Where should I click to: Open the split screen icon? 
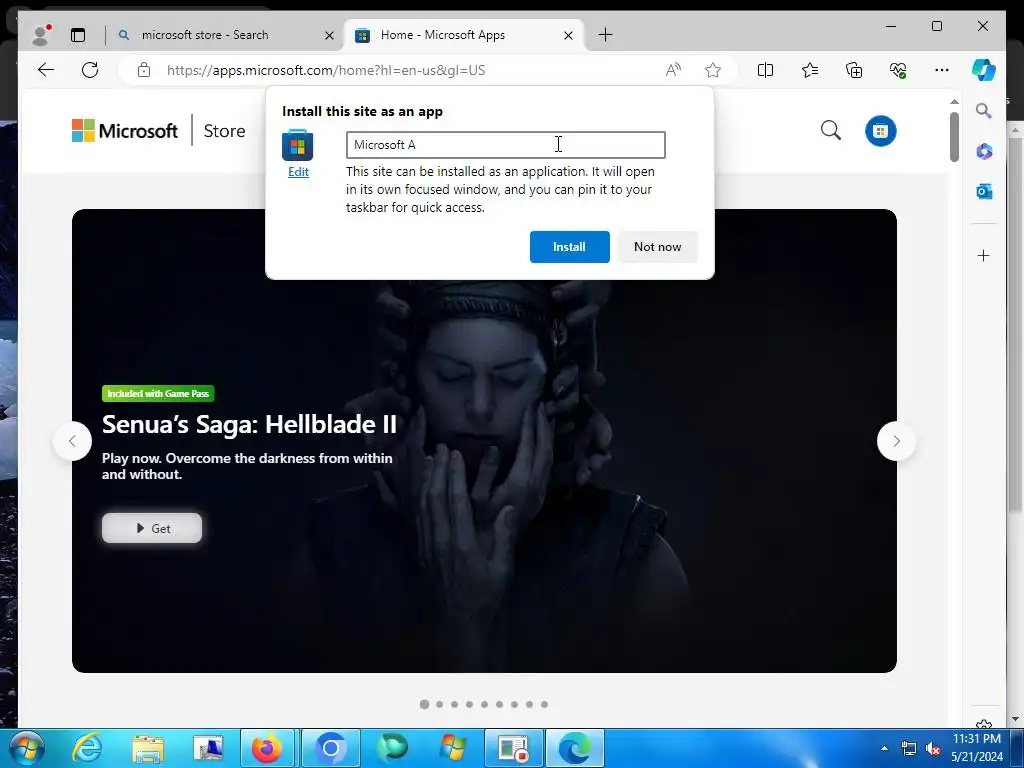click(765, 70)
